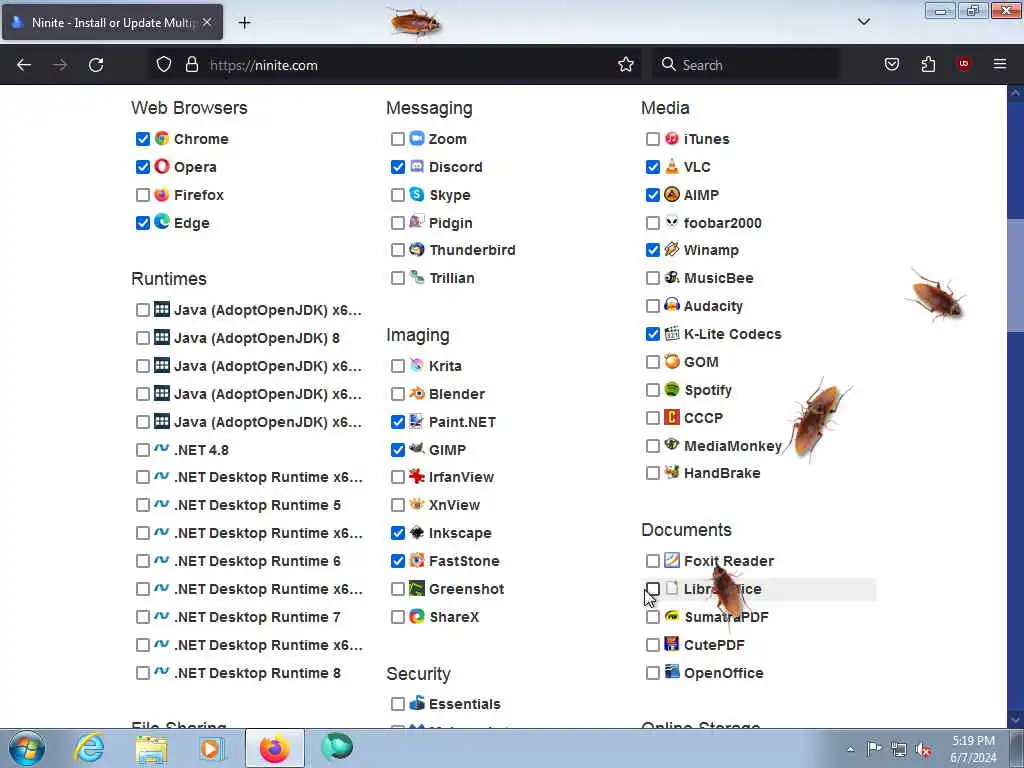This screenshot has height=768, width=1024.
Task: Click the Blender icon
Action: tap(417, 394)
